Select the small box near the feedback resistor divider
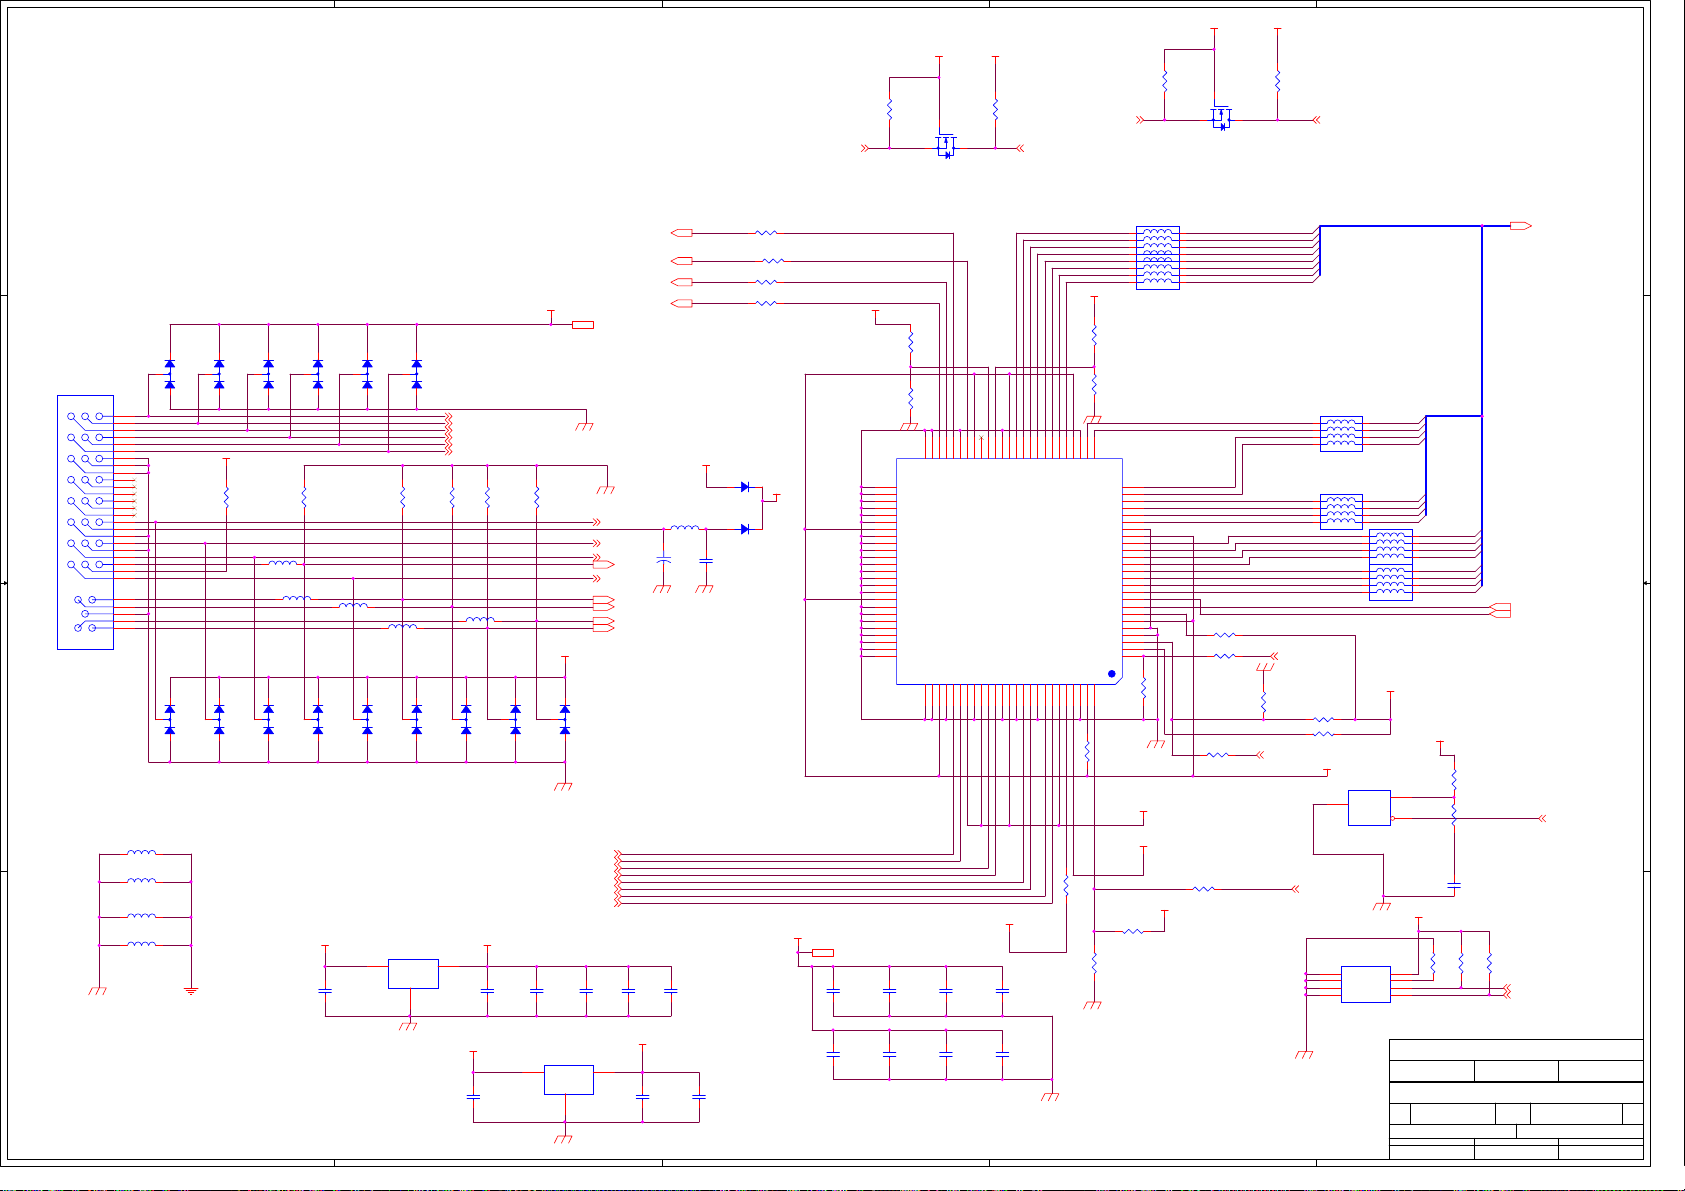Screen dimensions: 1685x1191 tap(1369, 808)
